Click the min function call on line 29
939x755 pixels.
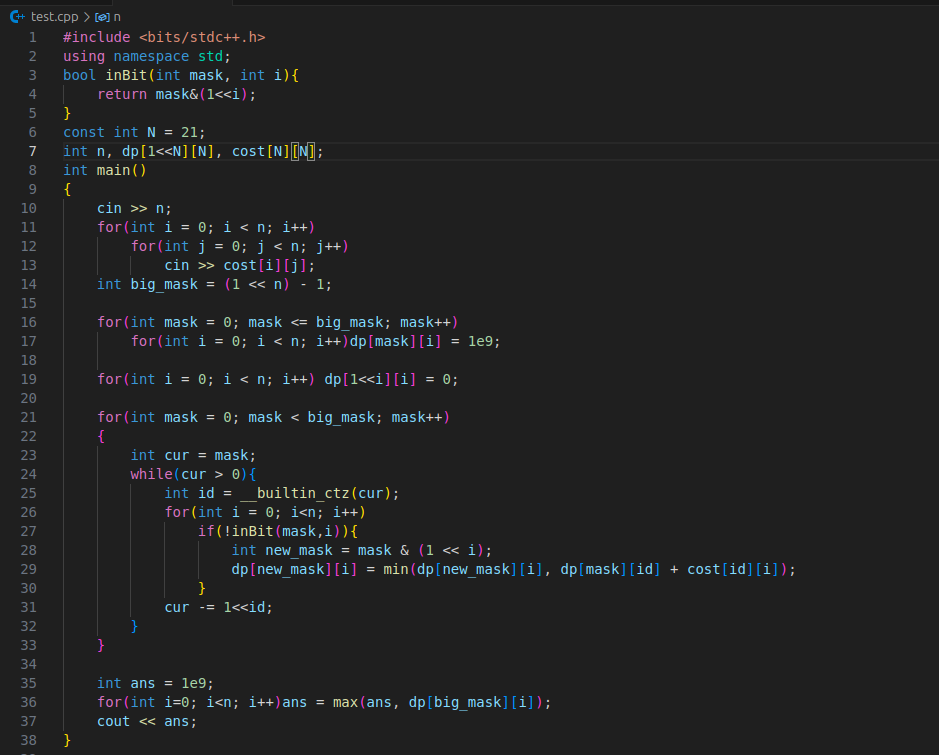(395, 569)
